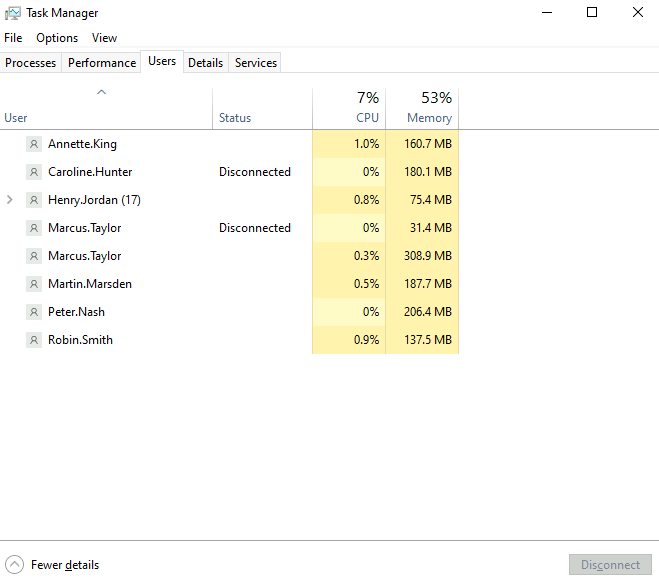Minimize the Task Manager window
659x585 pixels.
coord(547,13)
